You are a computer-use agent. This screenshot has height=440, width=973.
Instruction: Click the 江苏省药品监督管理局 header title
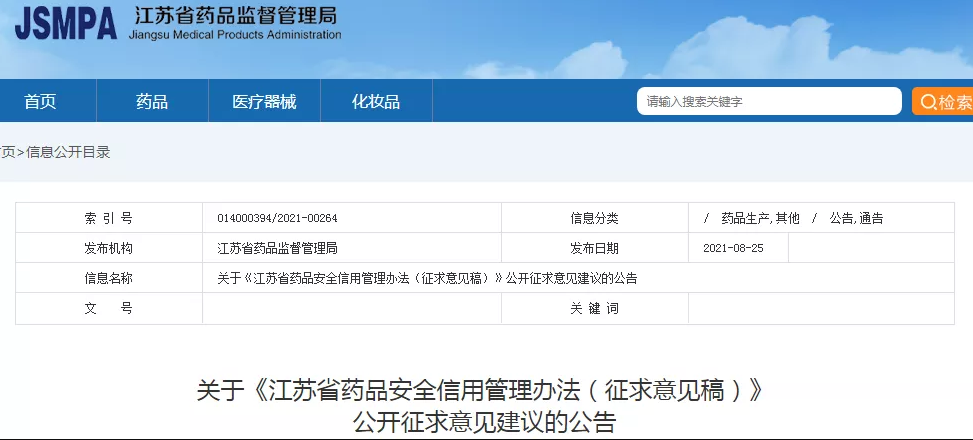click(234, 14)
